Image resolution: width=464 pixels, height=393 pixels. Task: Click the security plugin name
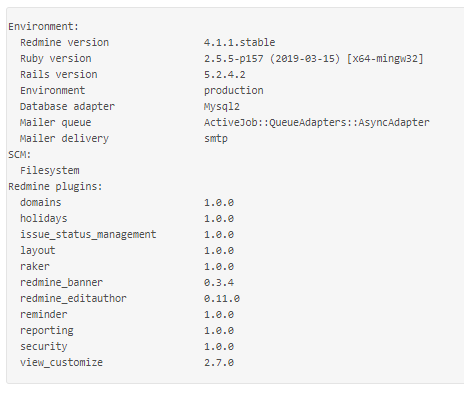[x=44, y=346]
